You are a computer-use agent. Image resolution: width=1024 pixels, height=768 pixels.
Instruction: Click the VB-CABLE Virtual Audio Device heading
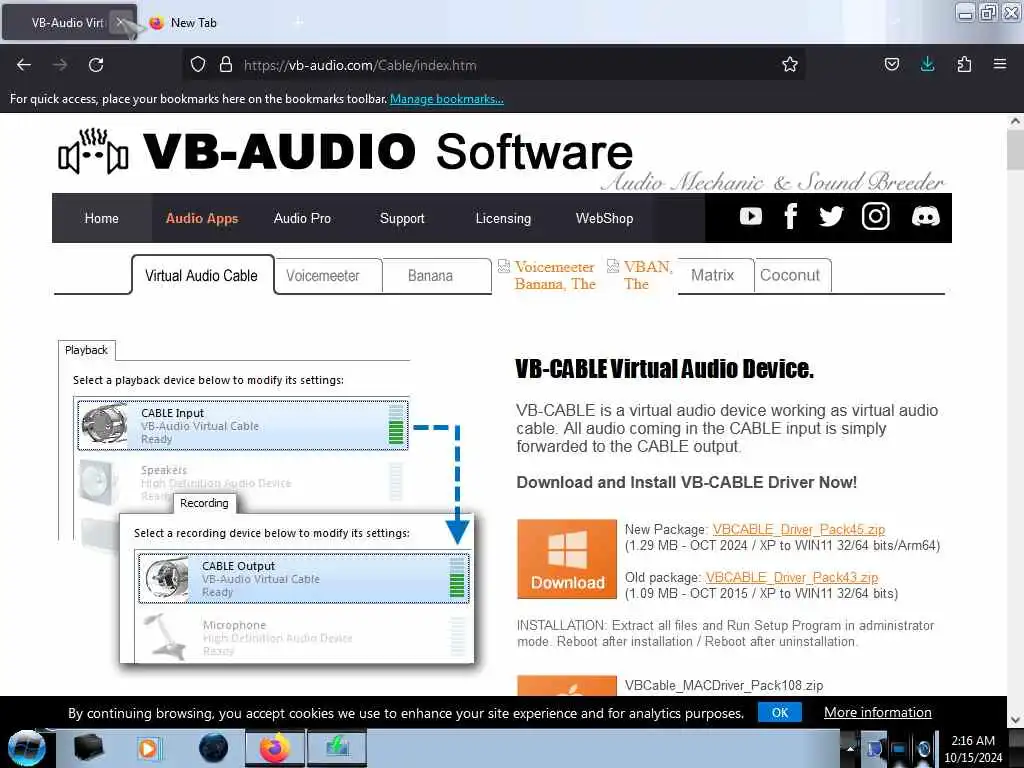(664, 369)
